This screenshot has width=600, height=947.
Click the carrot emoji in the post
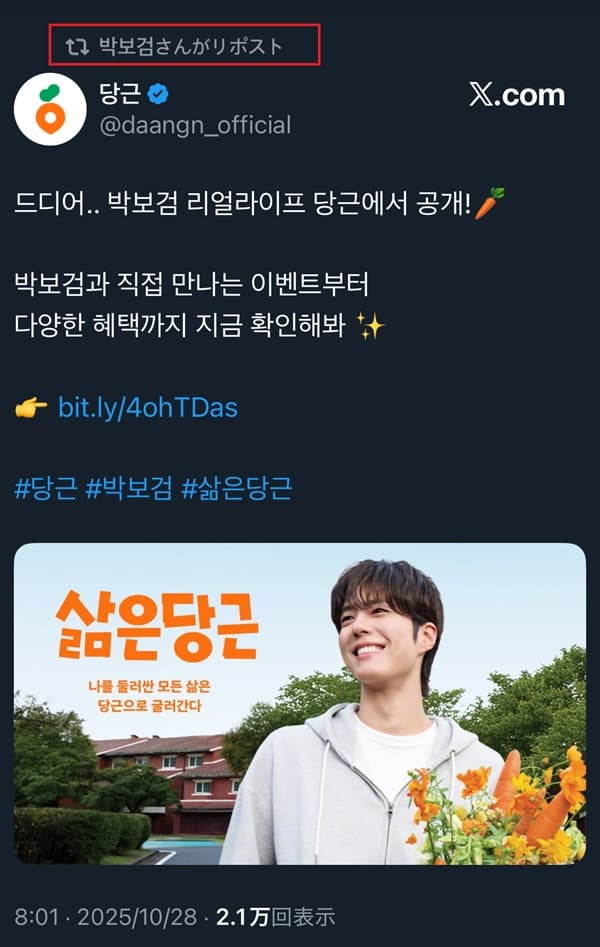tap(489, 202)
